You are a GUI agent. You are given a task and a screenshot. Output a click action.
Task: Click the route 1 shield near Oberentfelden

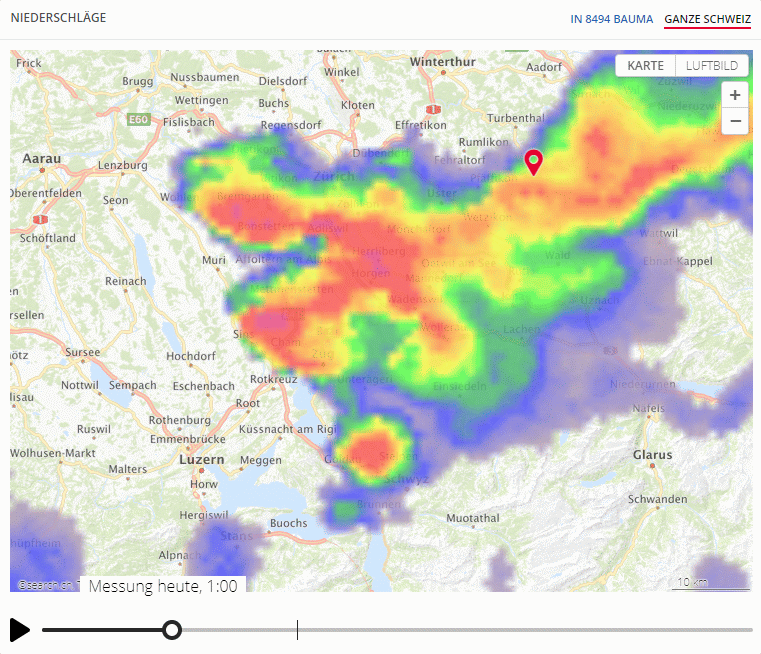click(40, 218)
